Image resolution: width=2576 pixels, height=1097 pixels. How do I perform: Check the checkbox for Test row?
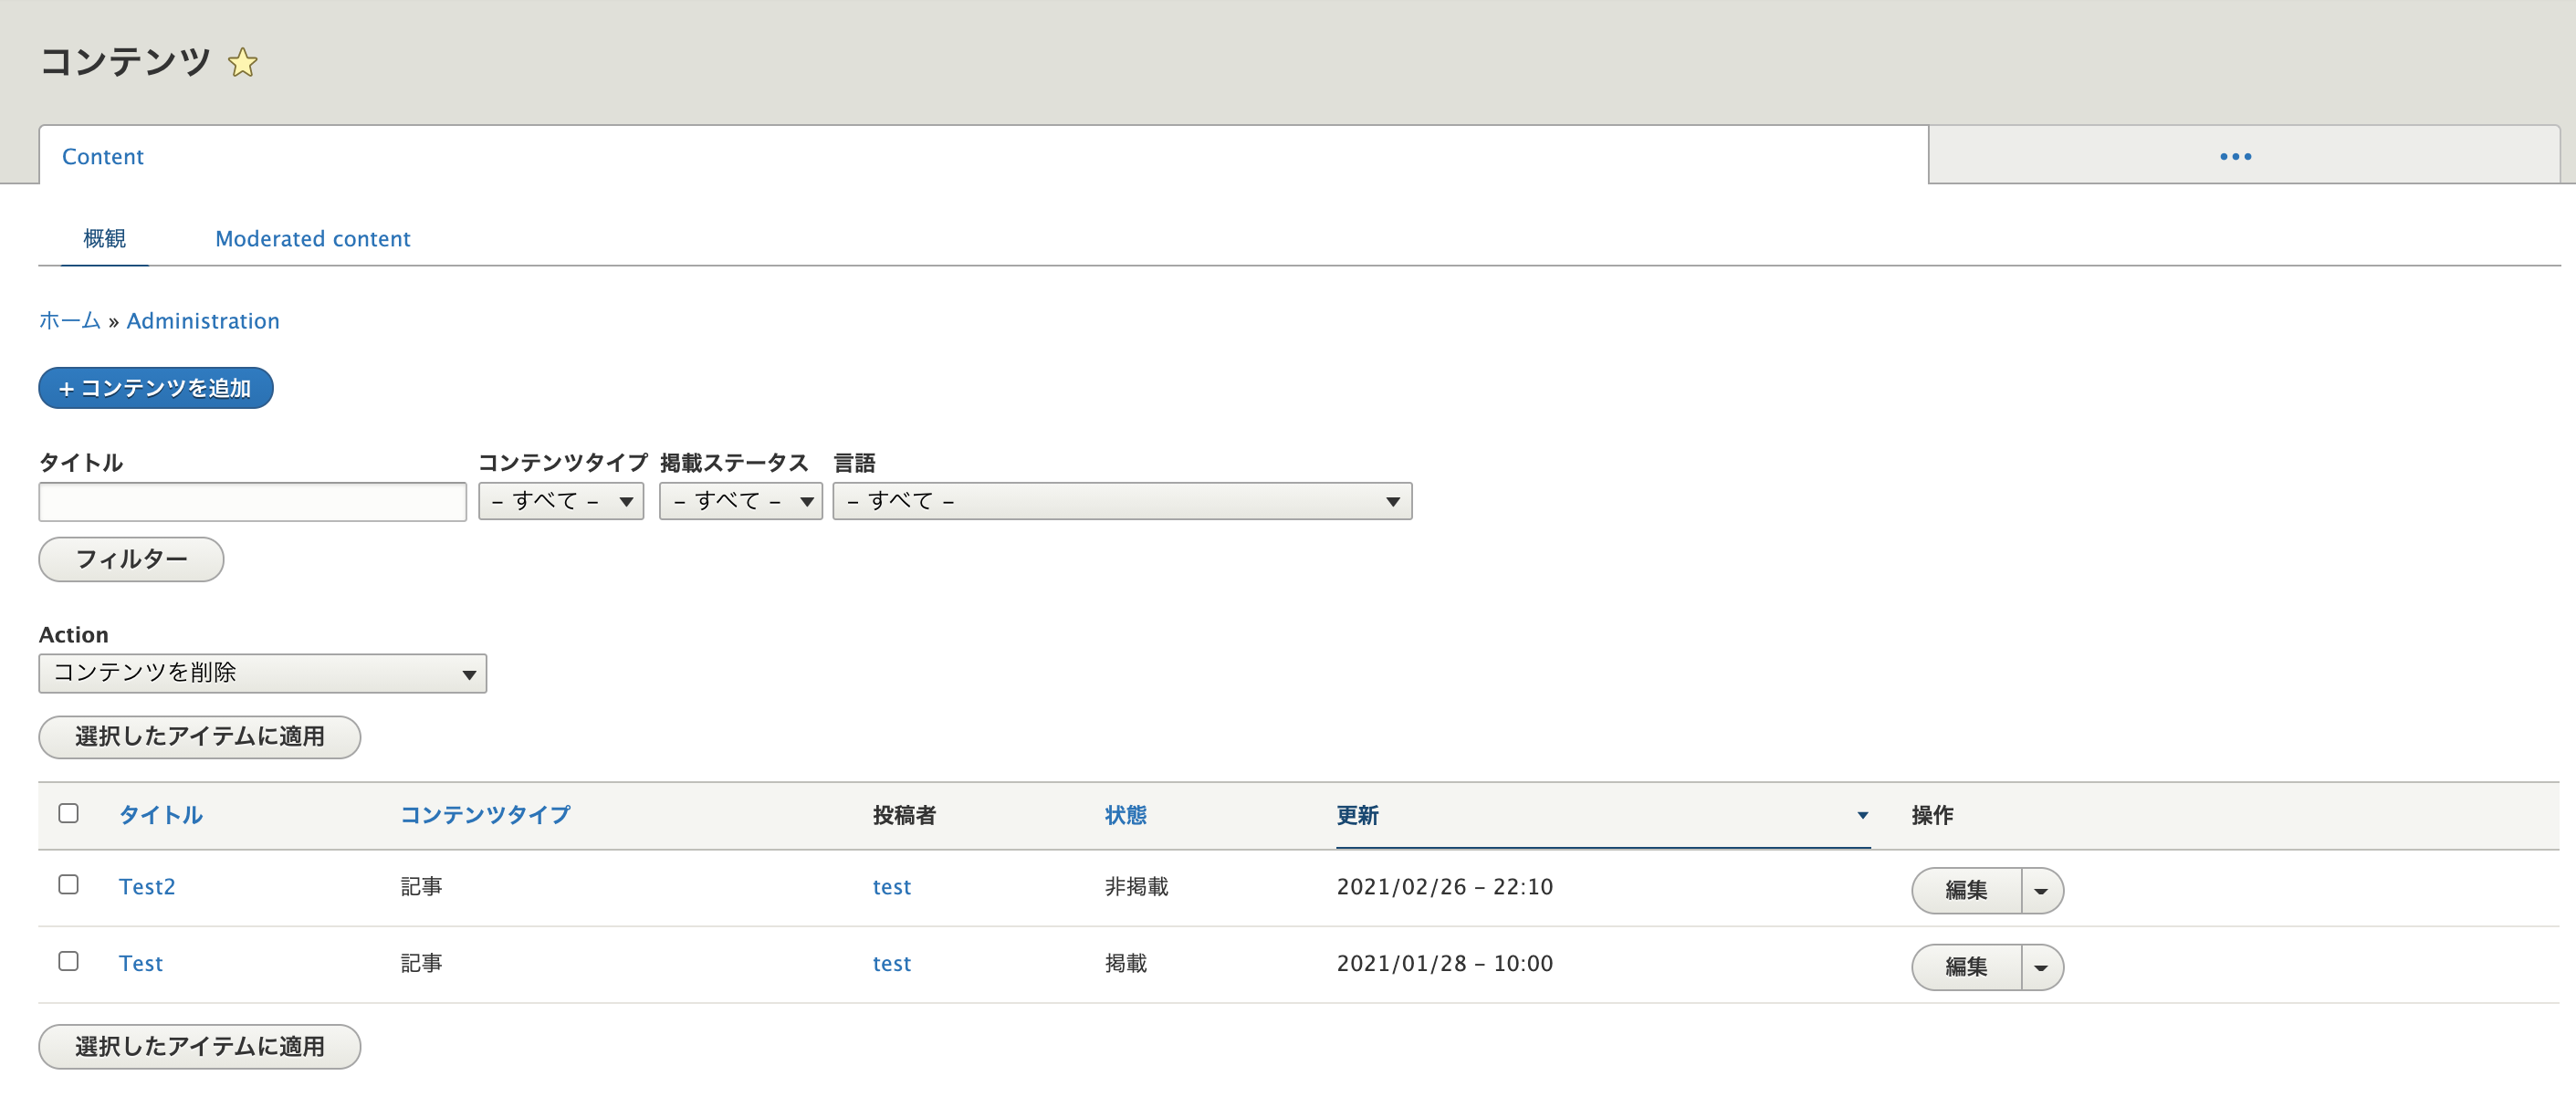[68, 962]
